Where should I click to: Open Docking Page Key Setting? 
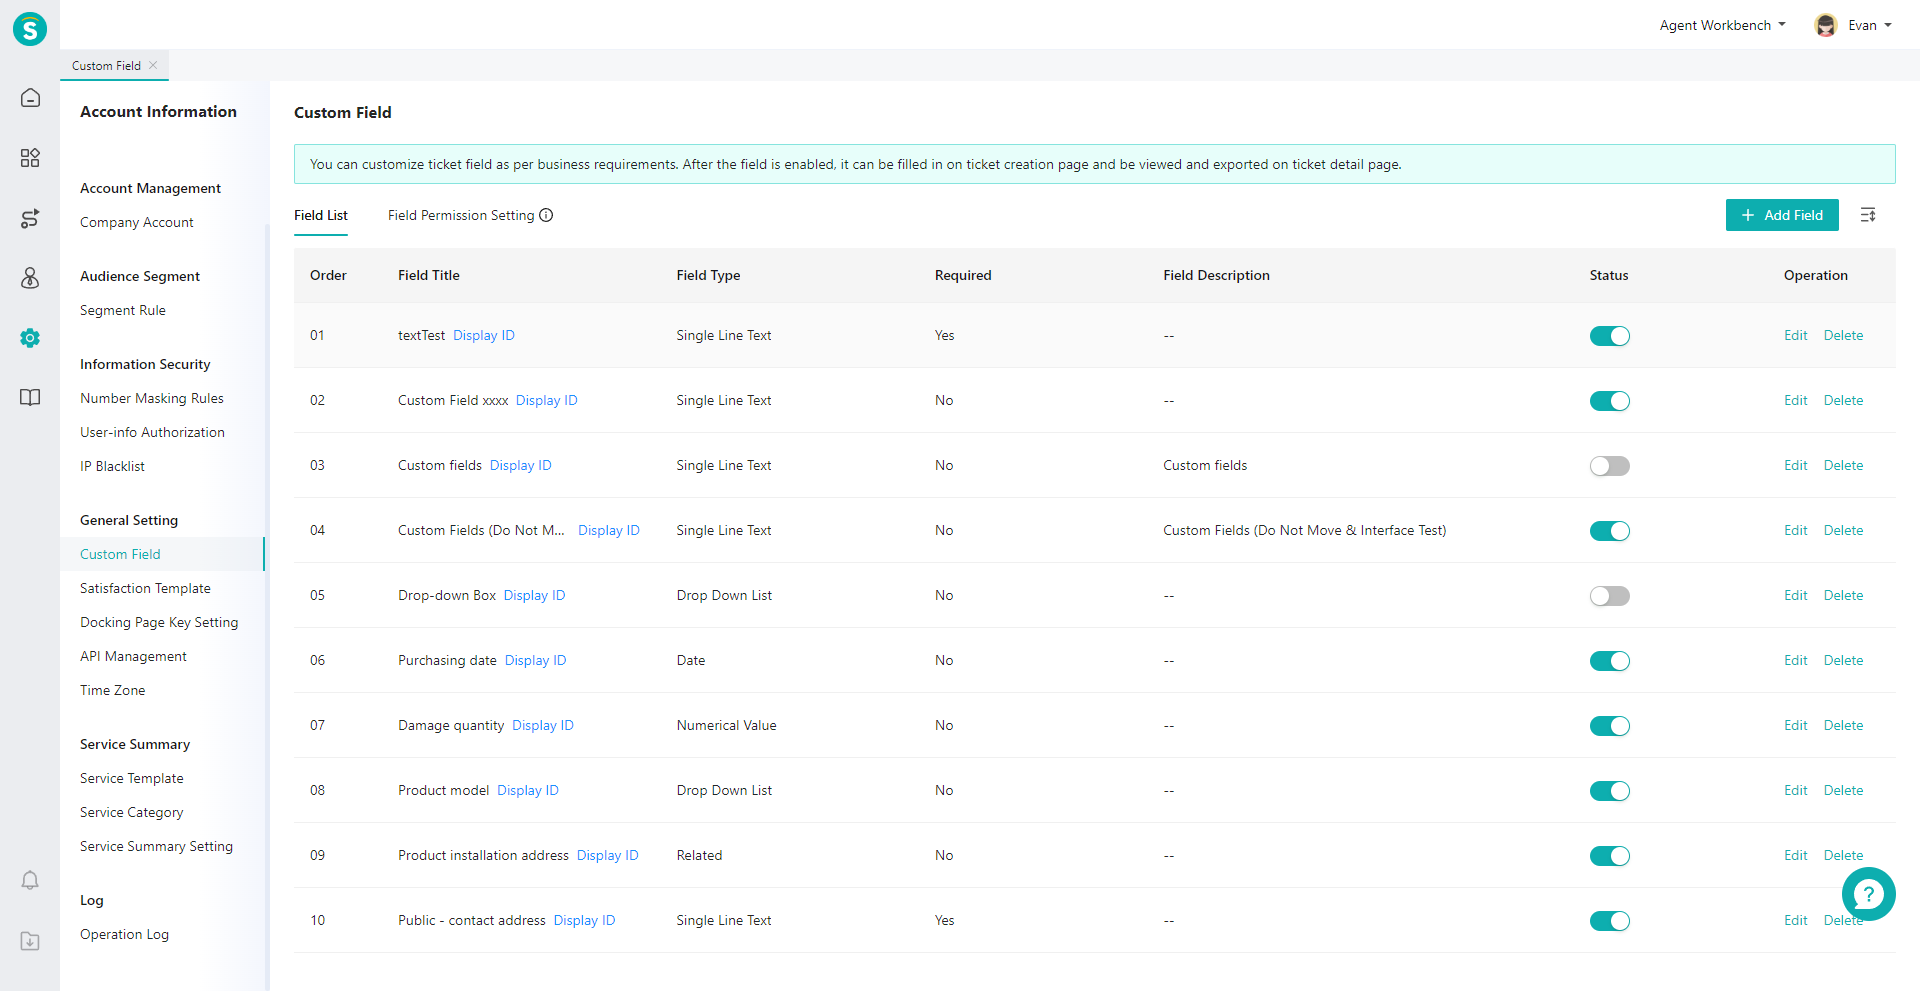(159, 622)
